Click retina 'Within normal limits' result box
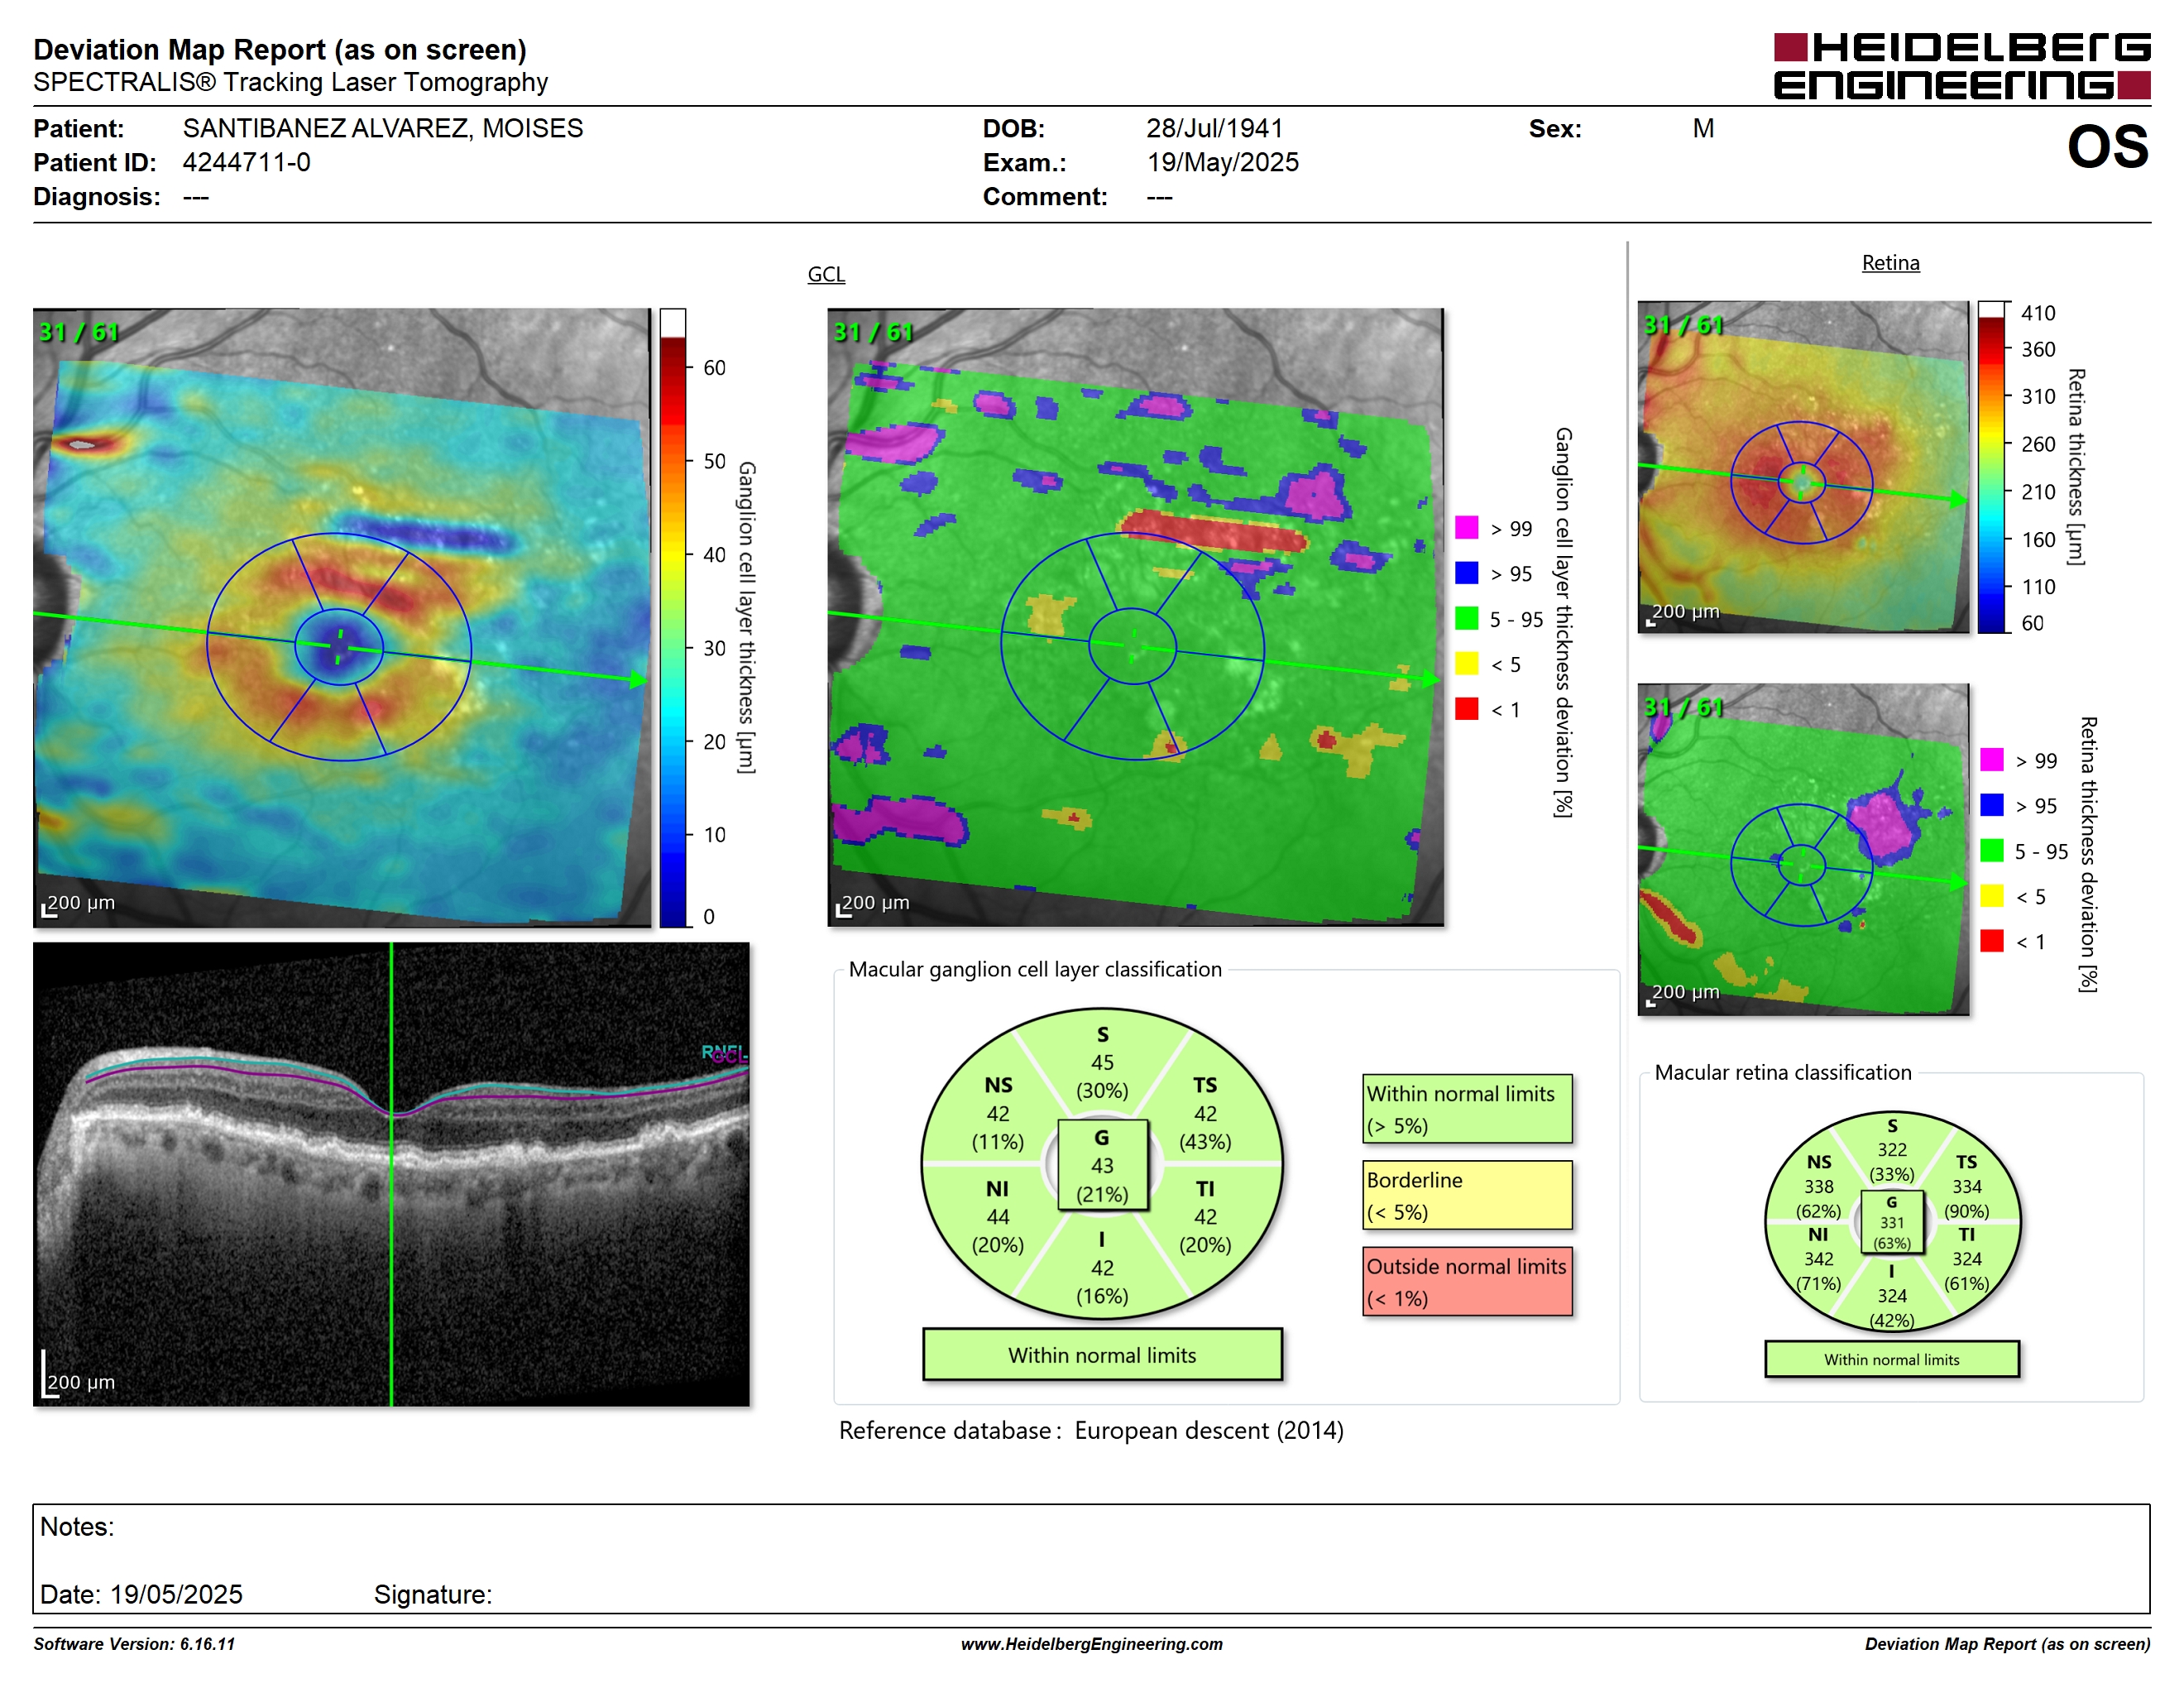Image resolution: width=2184 pixels, height=1688 pixels. [1891, 1359]
